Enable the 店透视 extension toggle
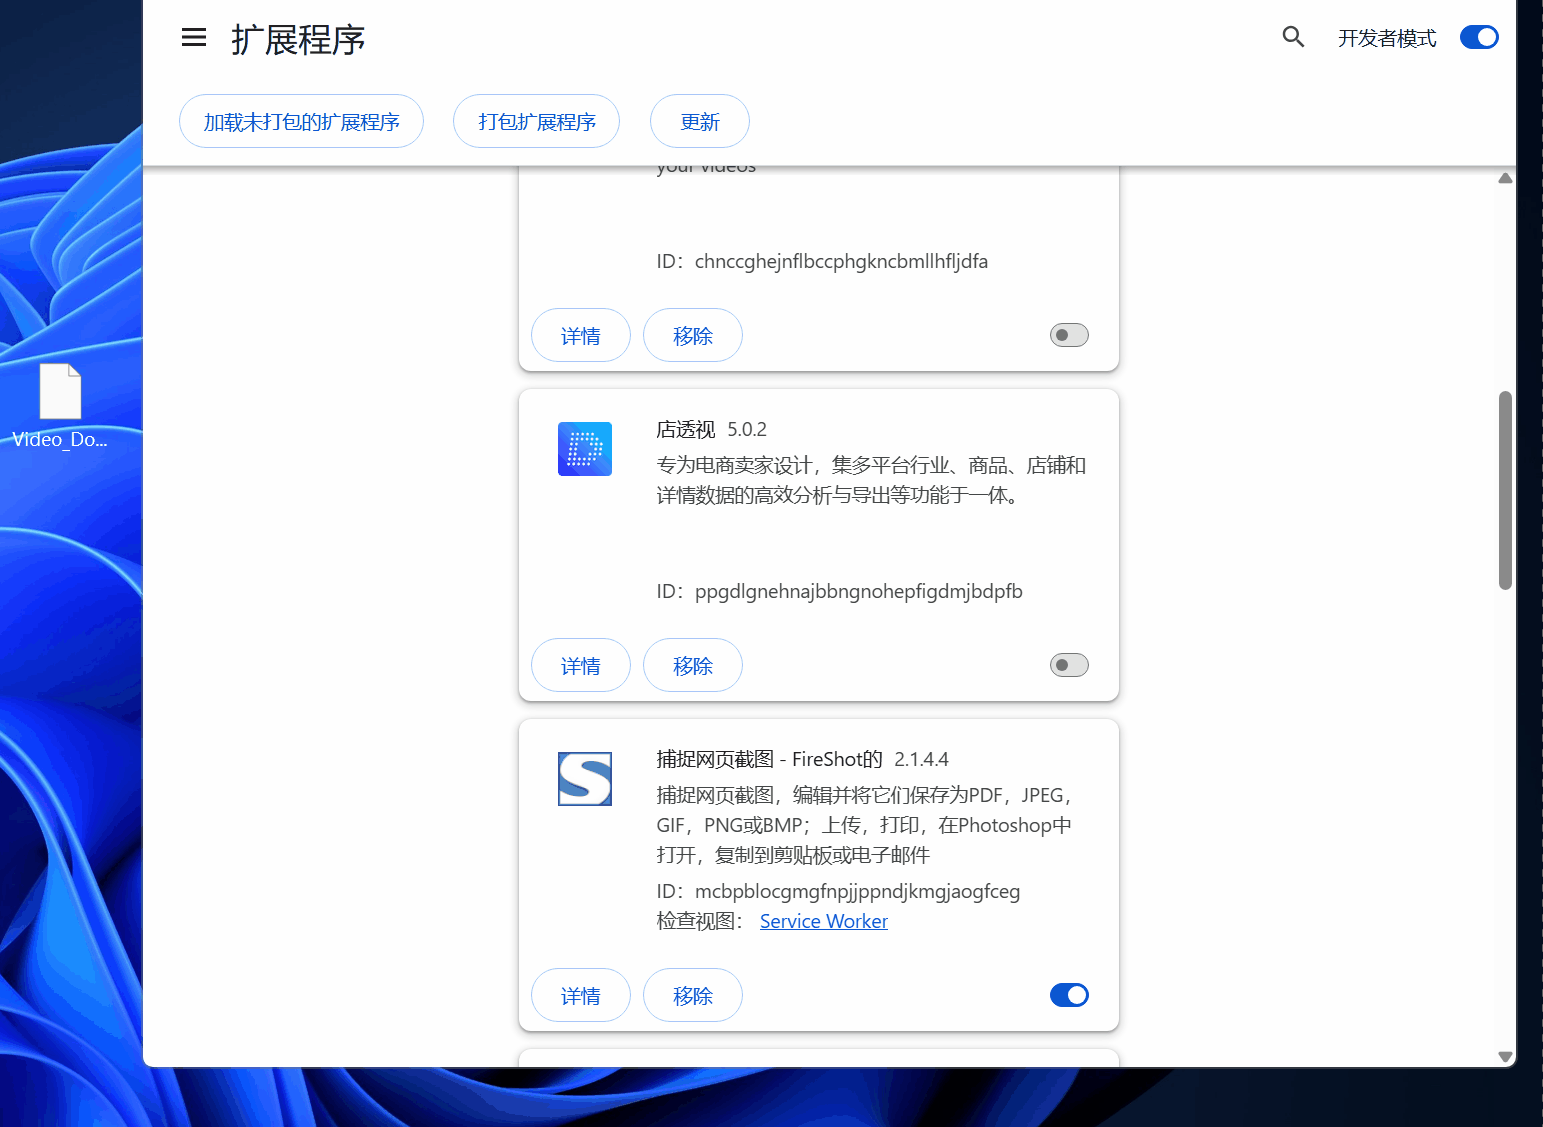1543x1127 pixels. coord(1068,665)
